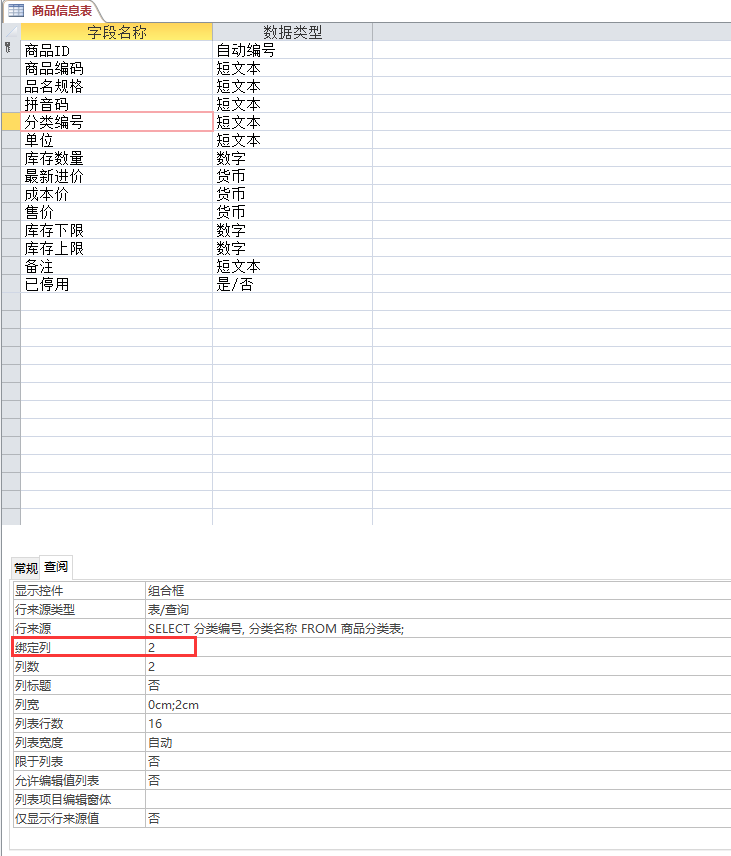Image resolution: width=731 pixels, height=856 pixels.
Task: Click the 自动编号 data type for 商品ID
Action: click(292, 50)
